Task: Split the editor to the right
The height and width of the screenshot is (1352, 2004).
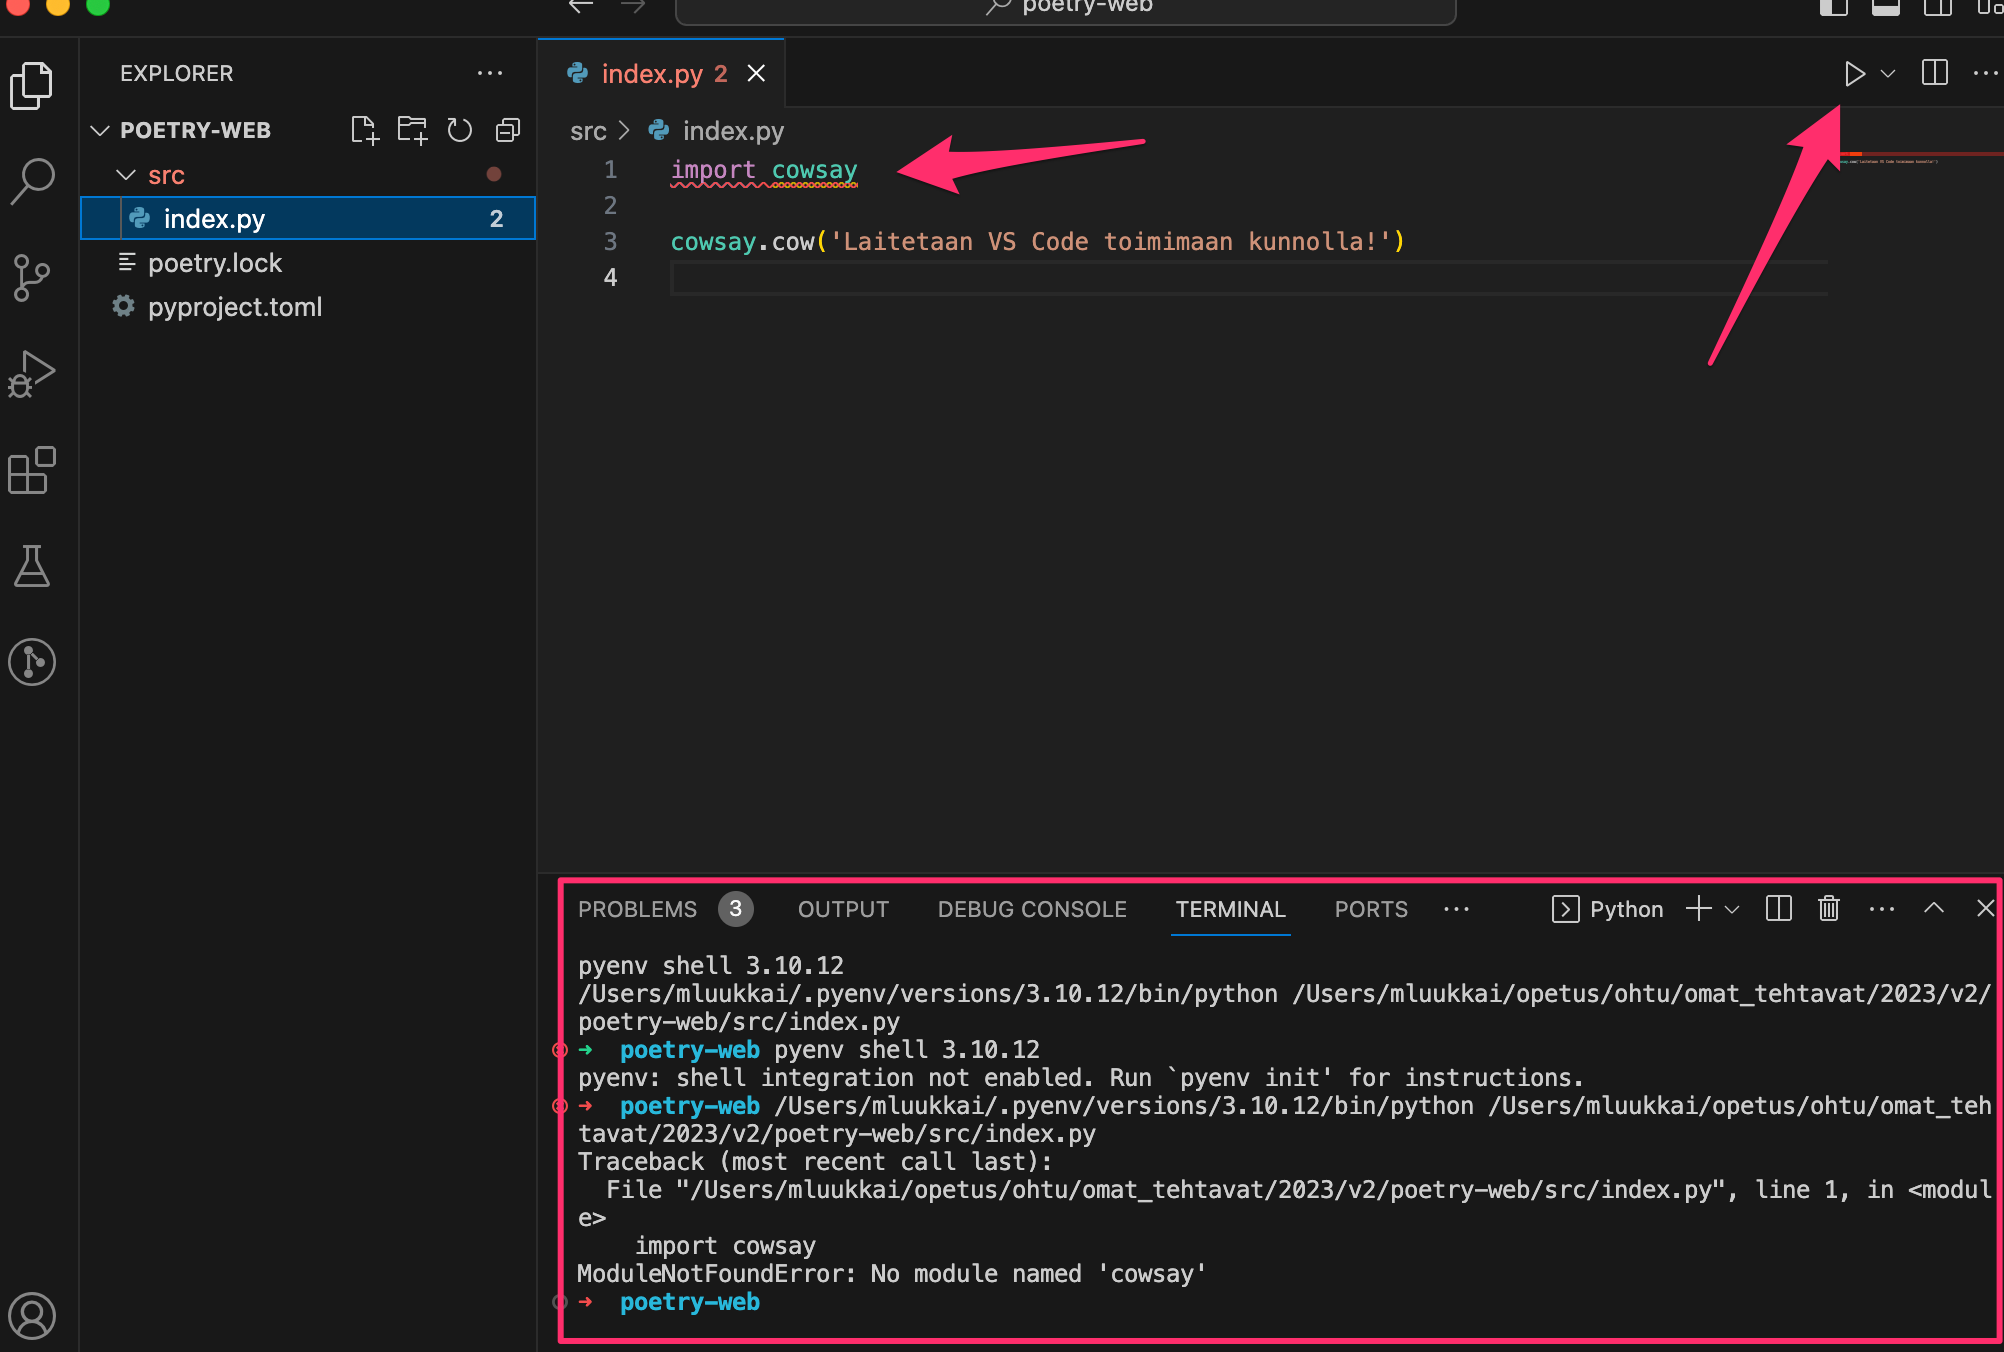Action: pyautogui.click(x=1934, y=74)
